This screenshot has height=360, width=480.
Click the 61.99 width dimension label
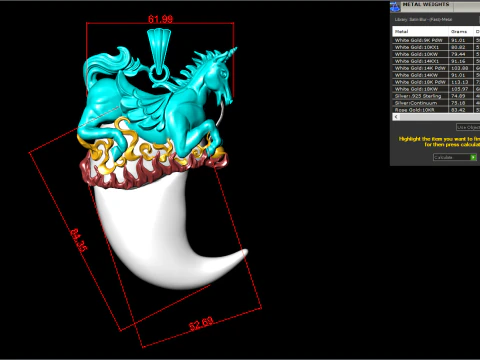[x=160, y=19]
